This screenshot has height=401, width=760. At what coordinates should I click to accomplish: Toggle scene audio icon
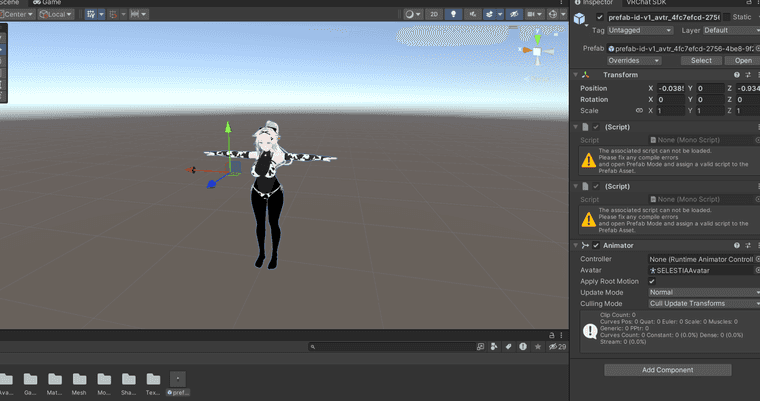point(473,14)
